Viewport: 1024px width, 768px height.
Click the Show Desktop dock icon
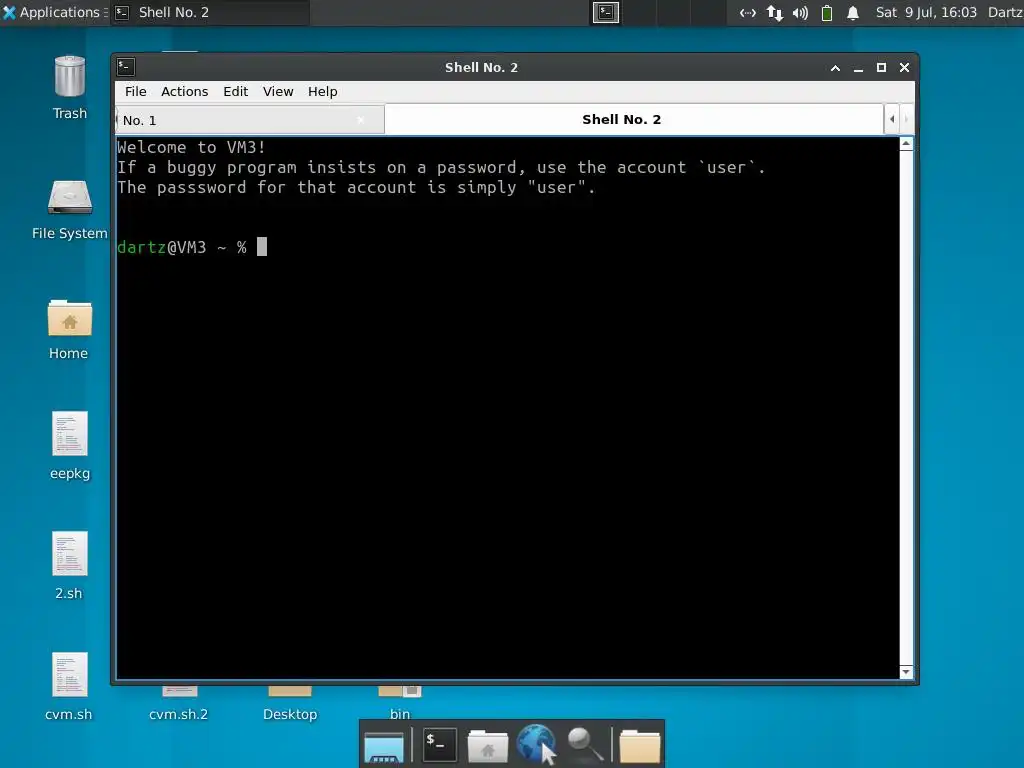[x=384, y=746]
